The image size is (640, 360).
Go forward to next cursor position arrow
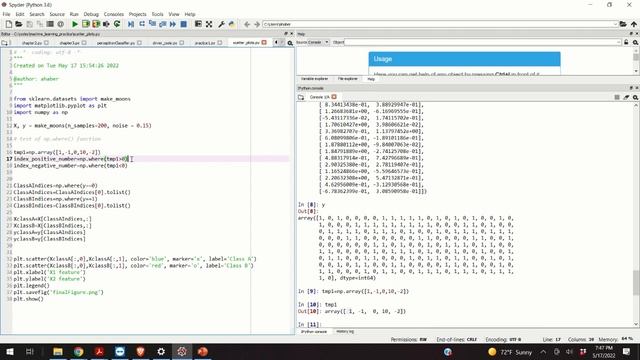(257, 24)
